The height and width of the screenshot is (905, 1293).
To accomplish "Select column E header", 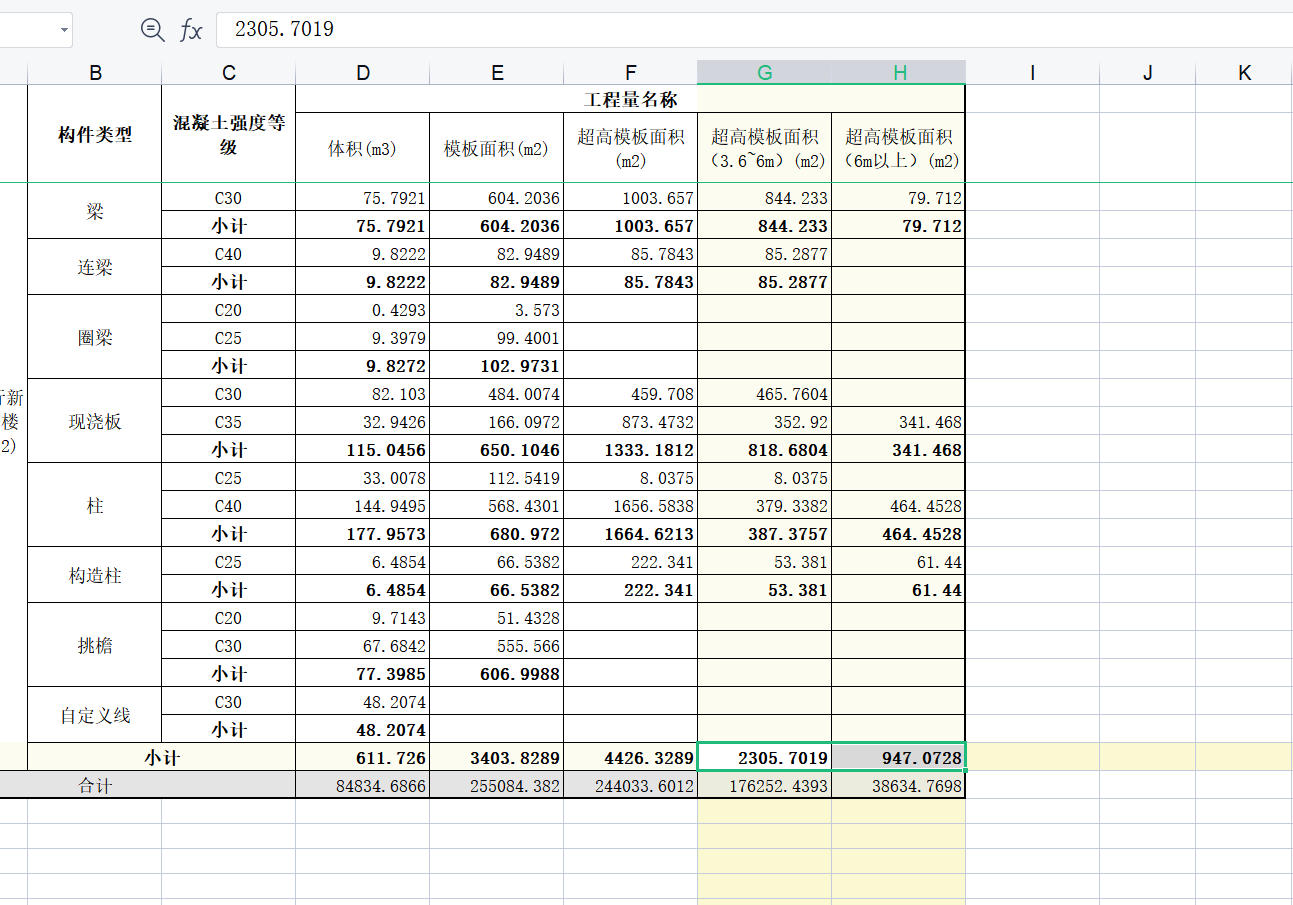I will pyautogui.click(x=497, y=72).
